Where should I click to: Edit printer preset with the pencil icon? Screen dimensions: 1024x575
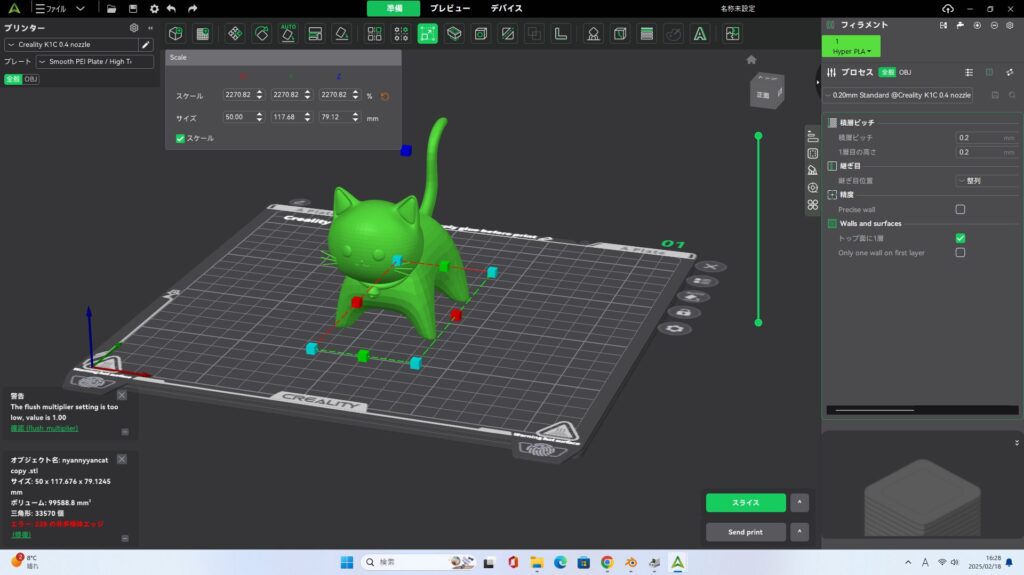tap(146, 44)
